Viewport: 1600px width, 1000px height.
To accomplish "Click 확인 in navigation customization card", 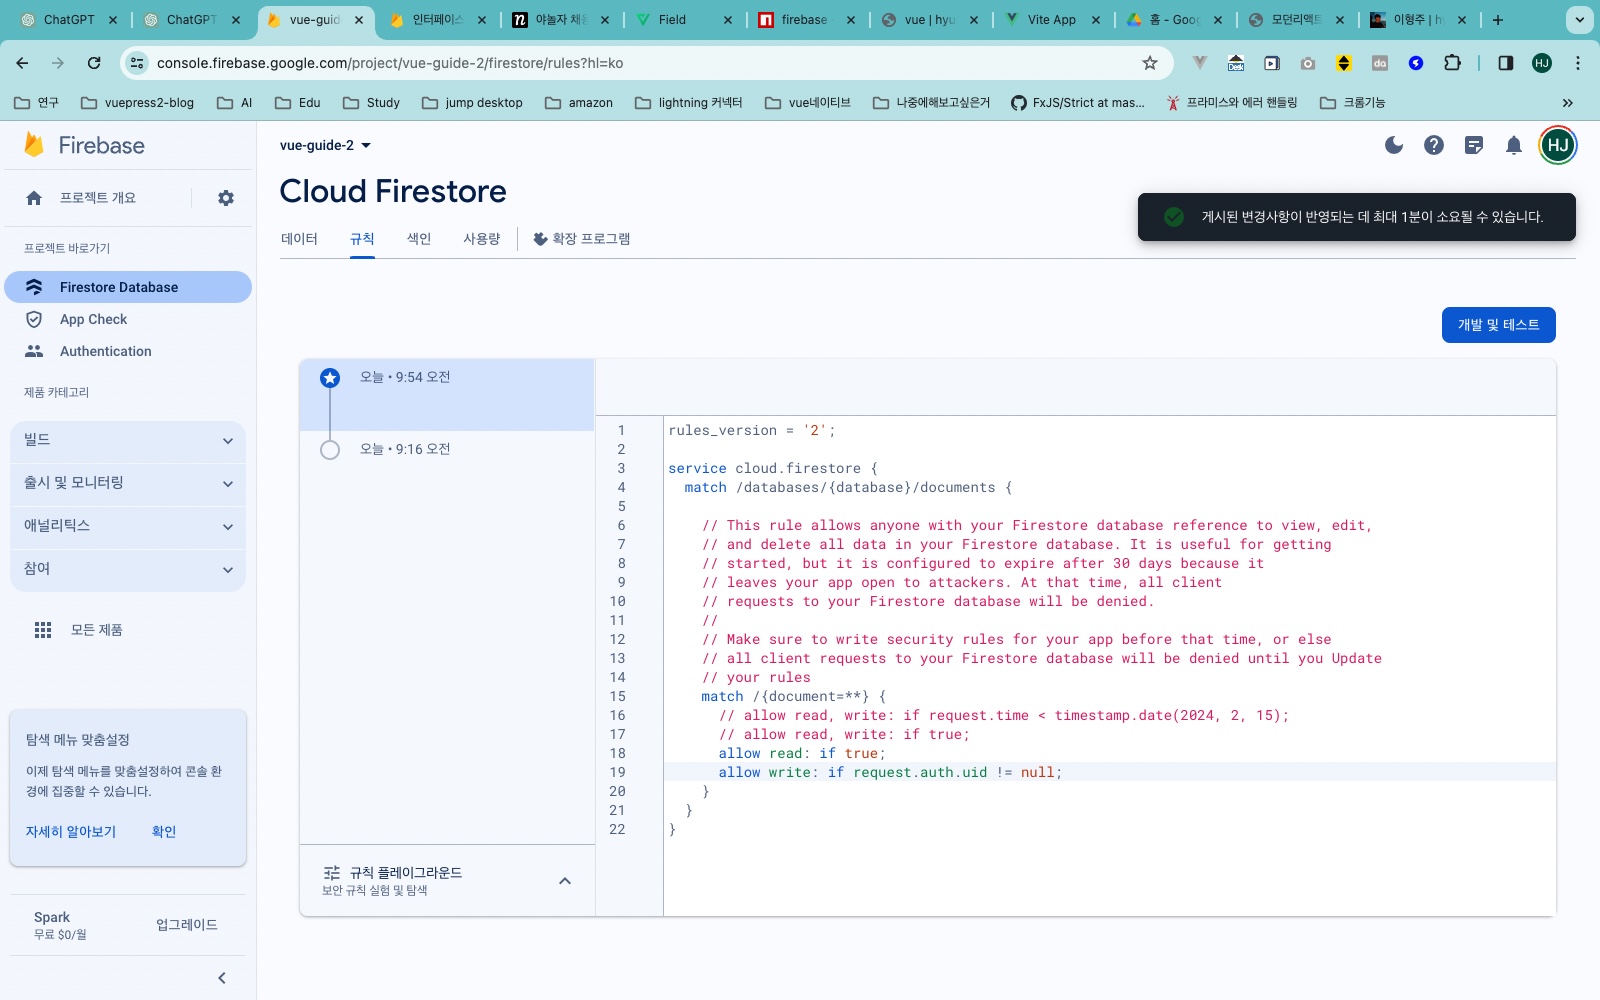I will coord(164,832).
